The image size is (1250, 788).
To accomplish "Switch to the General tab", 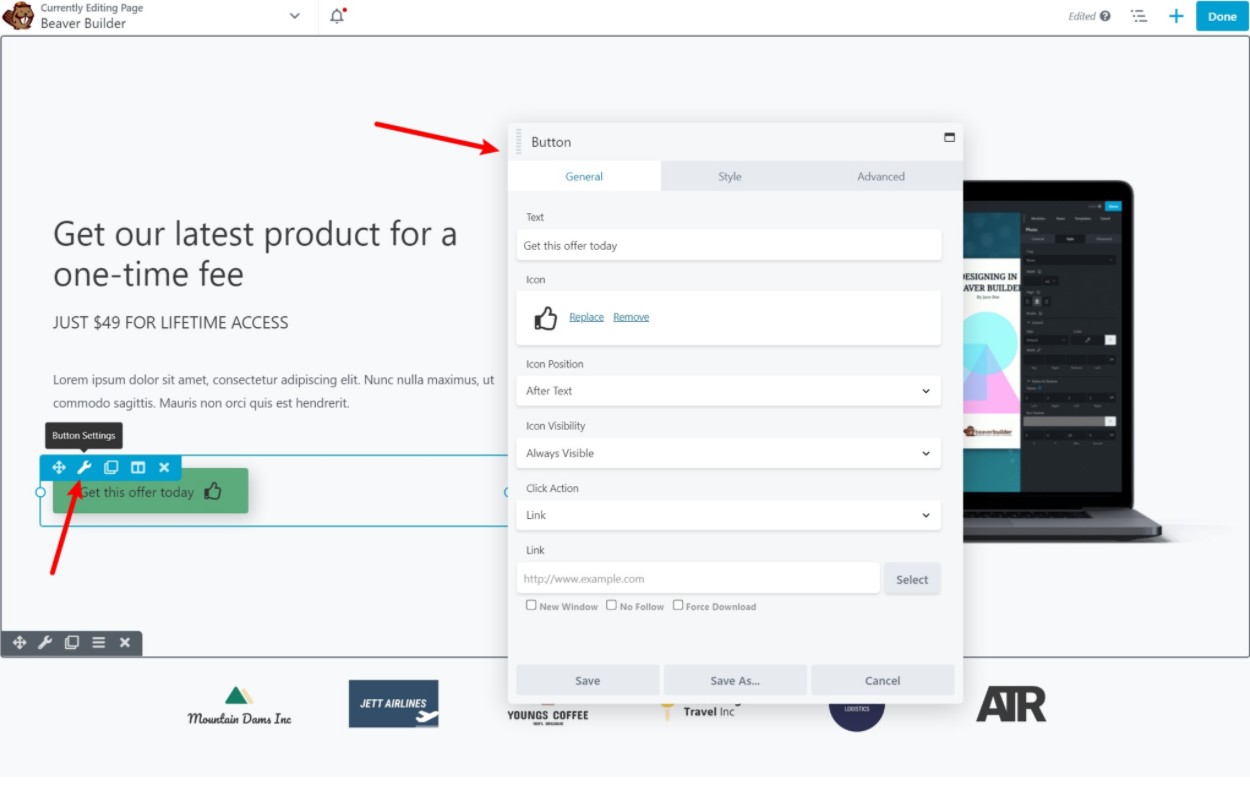I will [x=584, y=176].
